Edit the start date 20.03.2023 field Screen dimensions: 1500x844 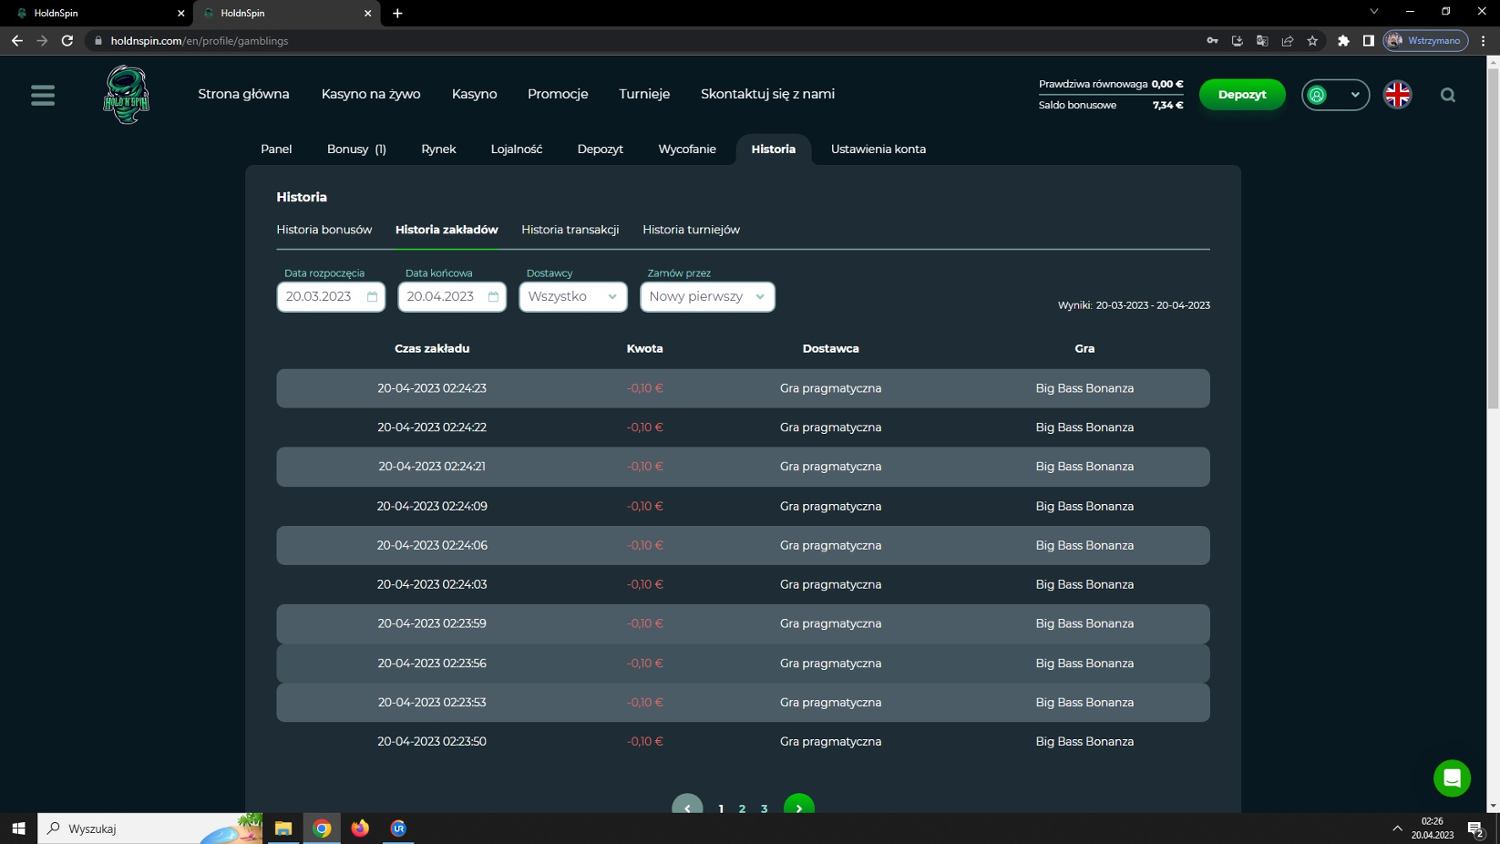[x=331, y=297]
